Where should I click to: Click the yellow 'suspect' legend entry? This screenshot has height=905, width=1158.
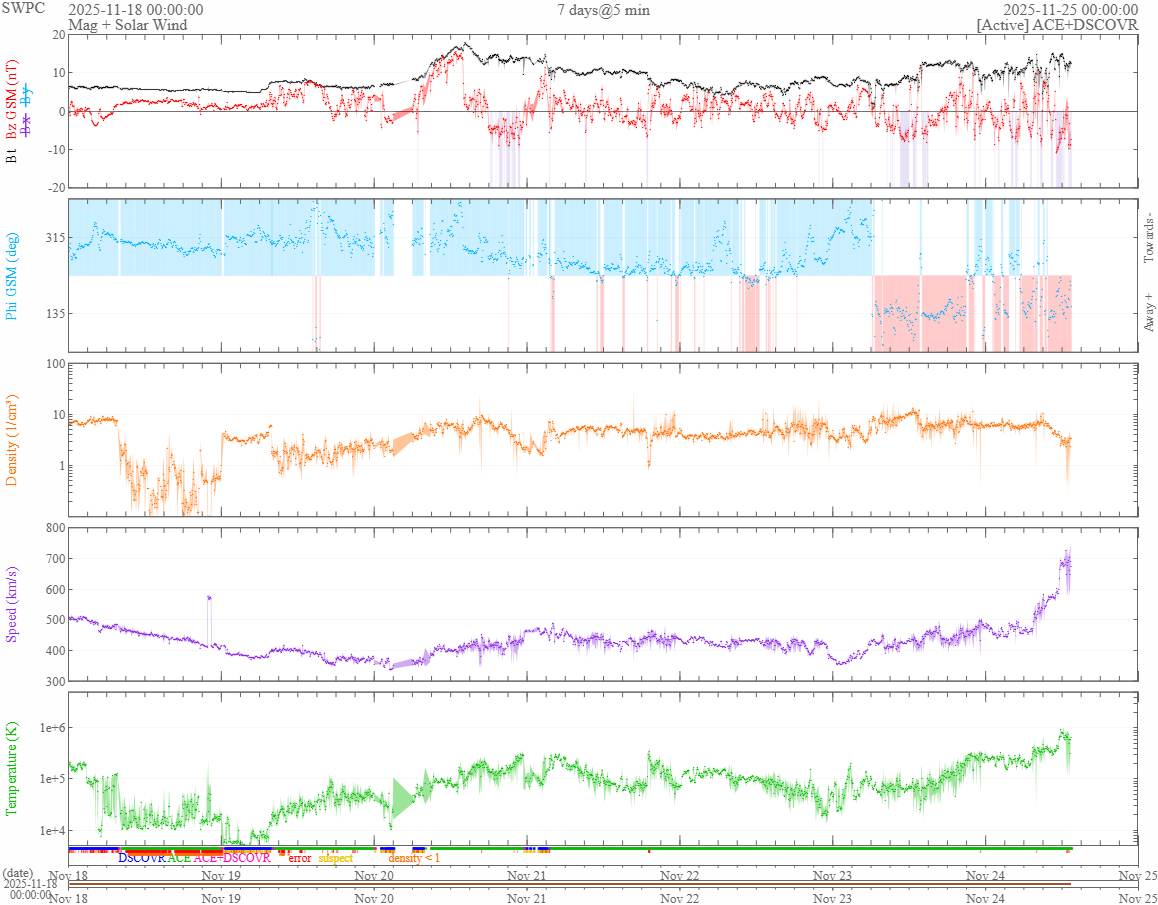tap(335, 858)
